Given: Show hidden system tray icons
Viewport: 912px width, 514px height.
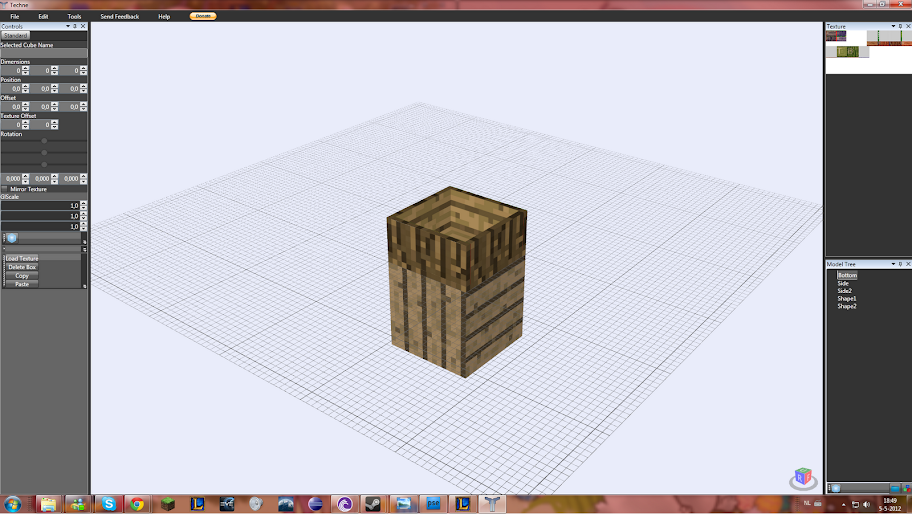Looking at the screenshot, I should [843, 505].
